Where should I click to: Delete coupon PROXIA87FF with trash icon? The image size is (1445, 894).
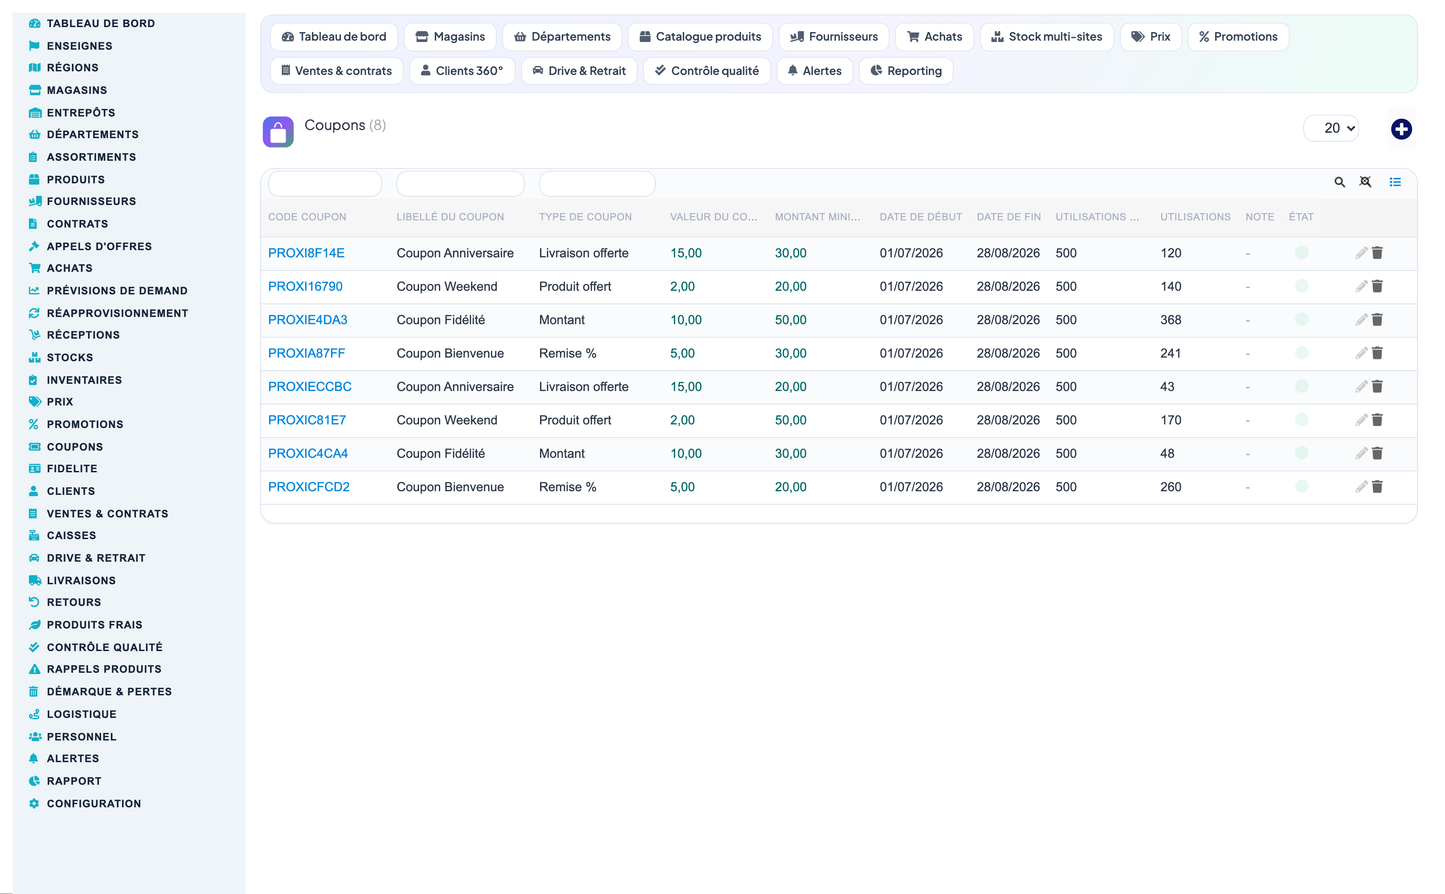pyautogui.click(x=1377, y=353)
